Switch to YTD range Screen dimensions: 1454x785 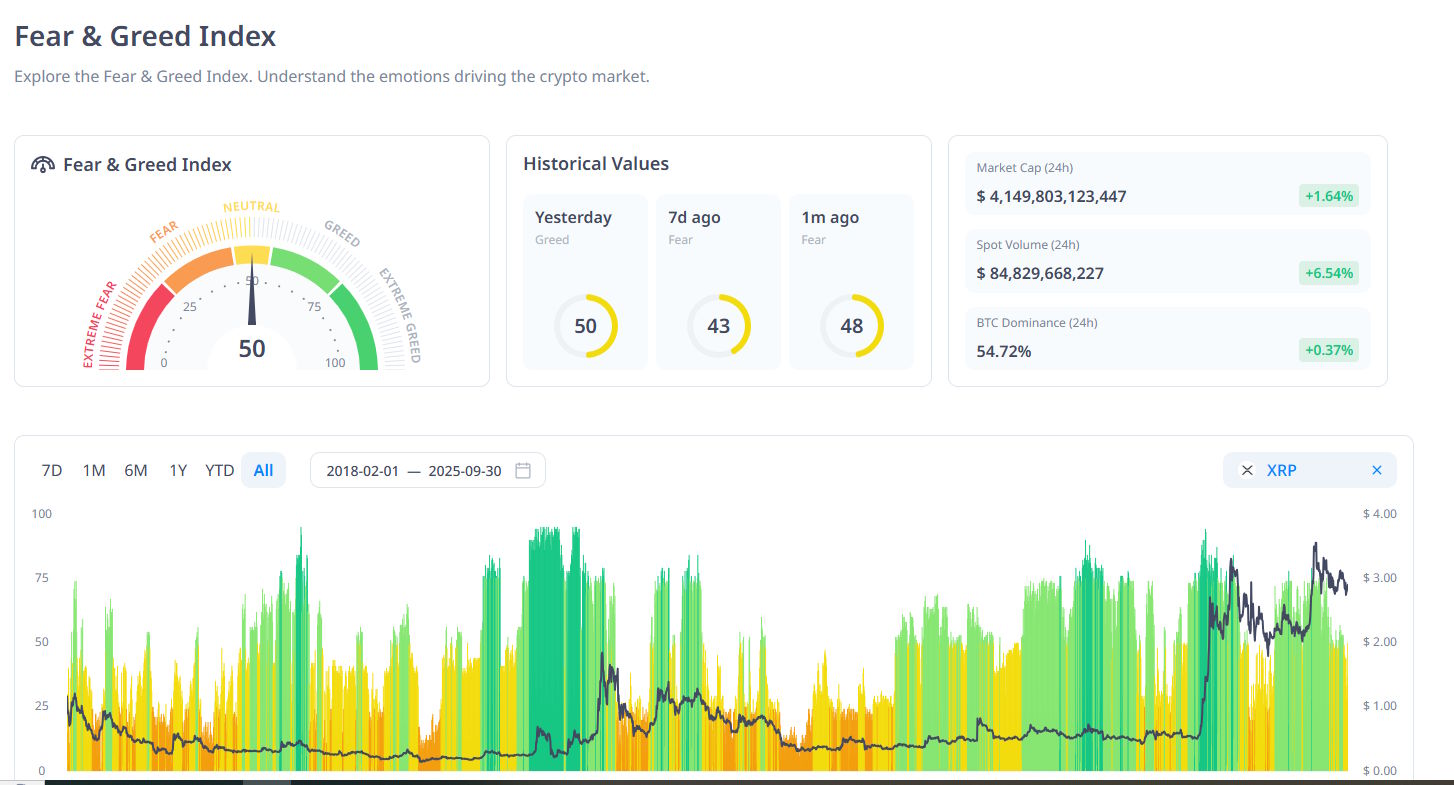click(x=219, y=470)
